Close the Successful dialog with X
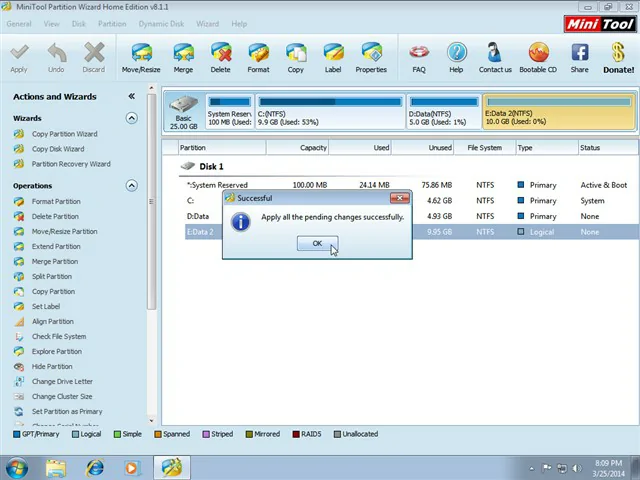The image size is (640, 480). coord(399,198)
